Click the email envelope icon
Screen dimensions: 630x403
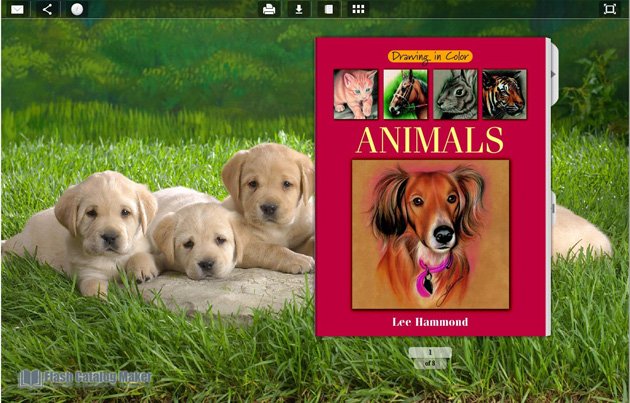[x=17, y=9]
